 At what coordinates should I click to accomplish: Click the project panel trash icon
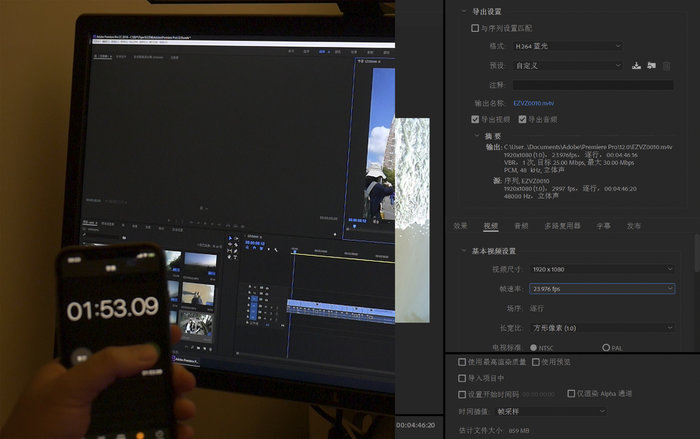(211, 349)
